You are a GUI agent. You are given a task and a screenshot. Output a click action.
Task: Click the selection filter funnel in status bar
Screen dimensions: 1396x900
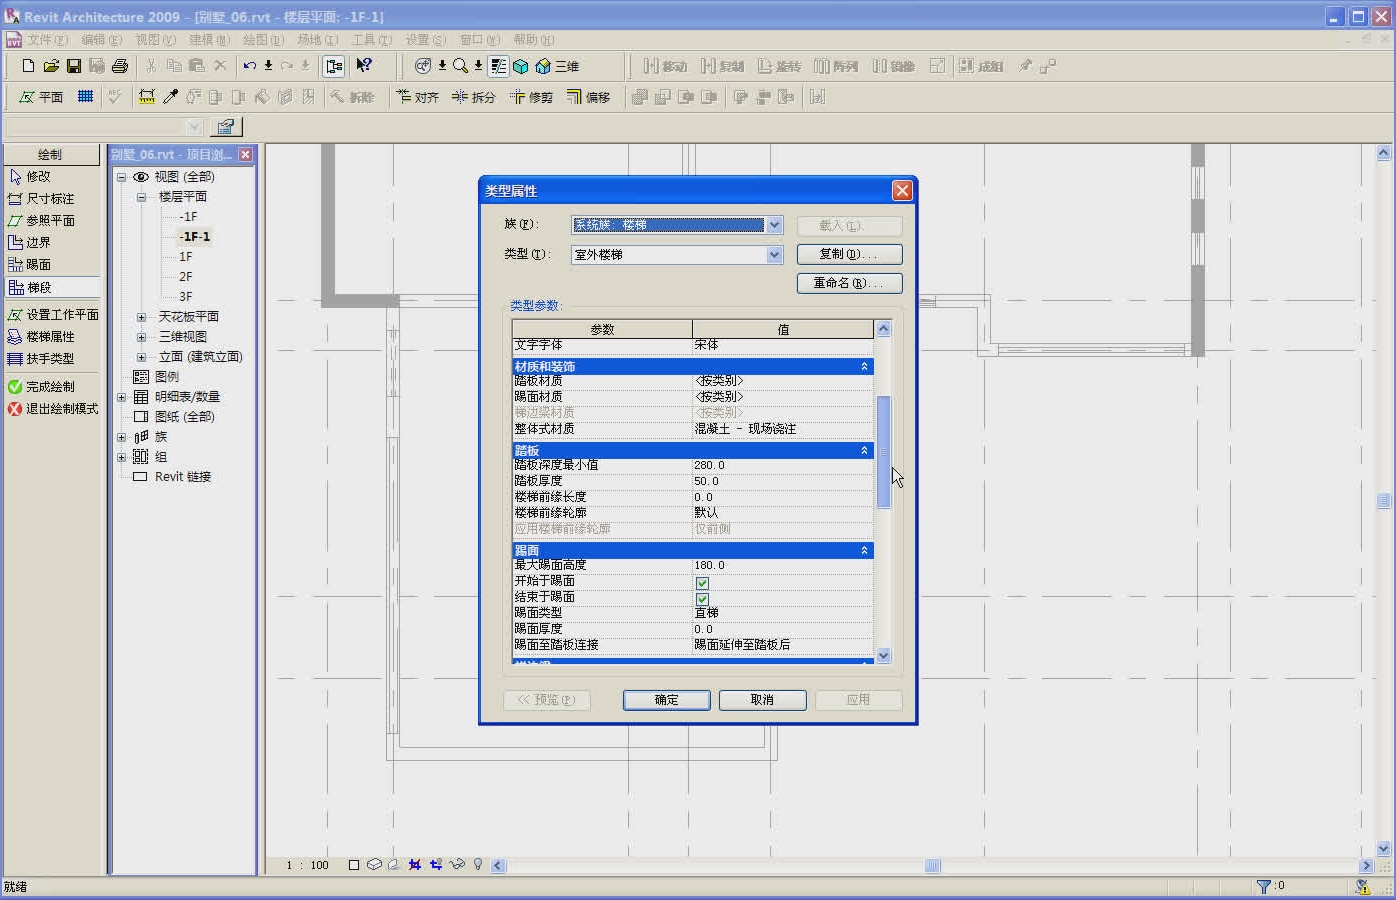1263,886
